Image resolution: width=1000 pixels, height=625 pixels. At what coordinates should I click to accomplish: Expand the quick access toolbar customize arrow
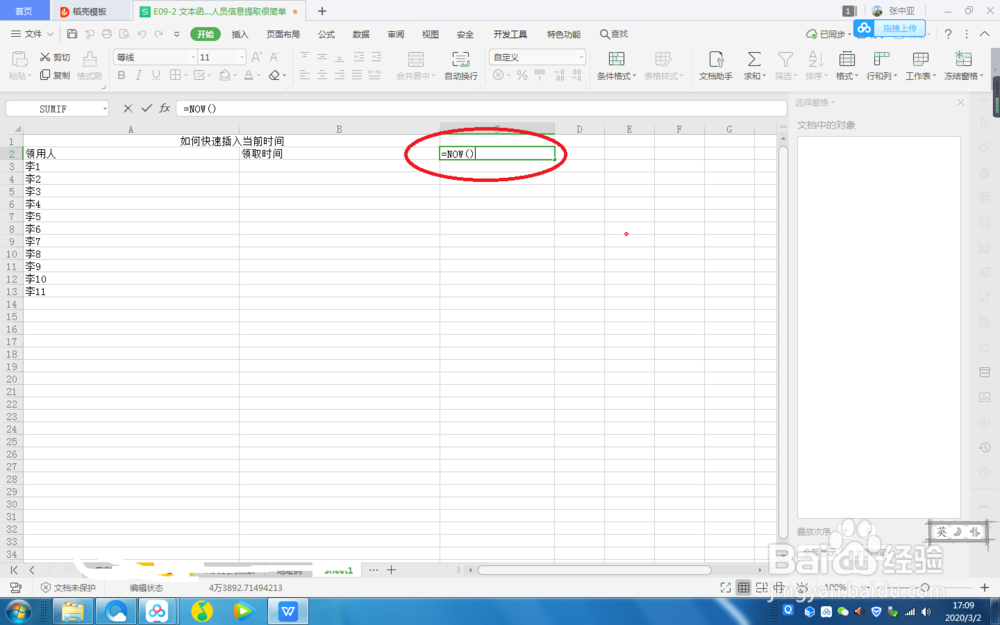(177, 34)
